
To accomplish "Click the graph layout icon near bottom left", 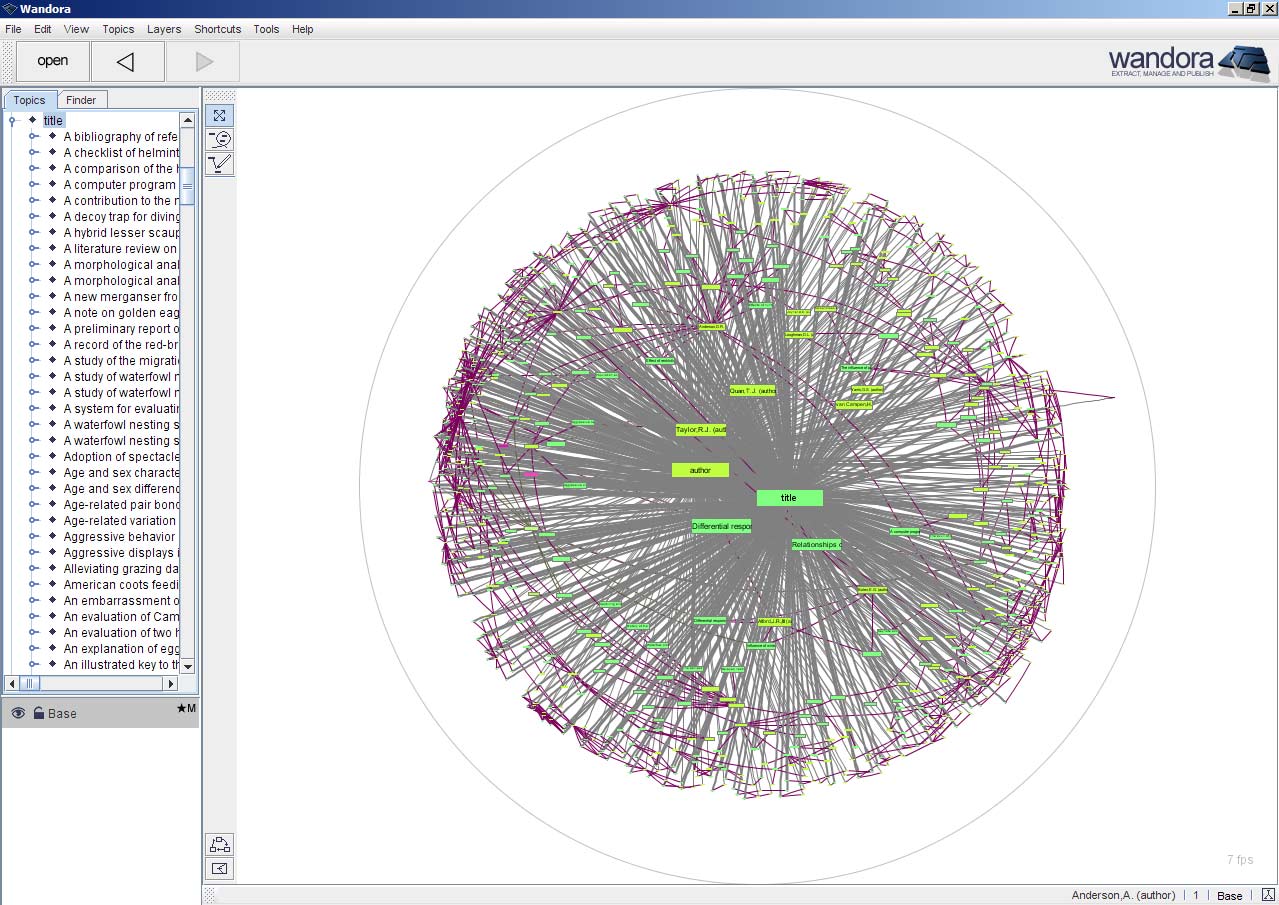I will tap(218, 844).
